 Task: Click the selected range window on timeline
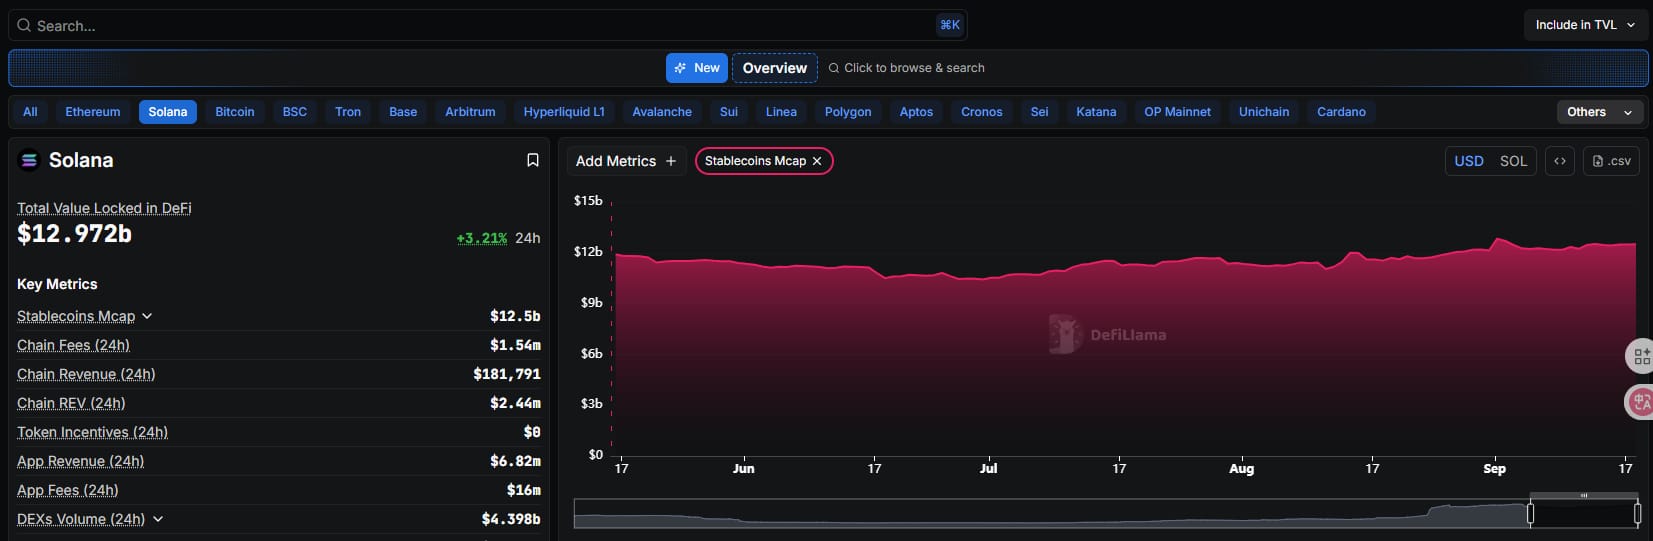tap(1584, 514)
